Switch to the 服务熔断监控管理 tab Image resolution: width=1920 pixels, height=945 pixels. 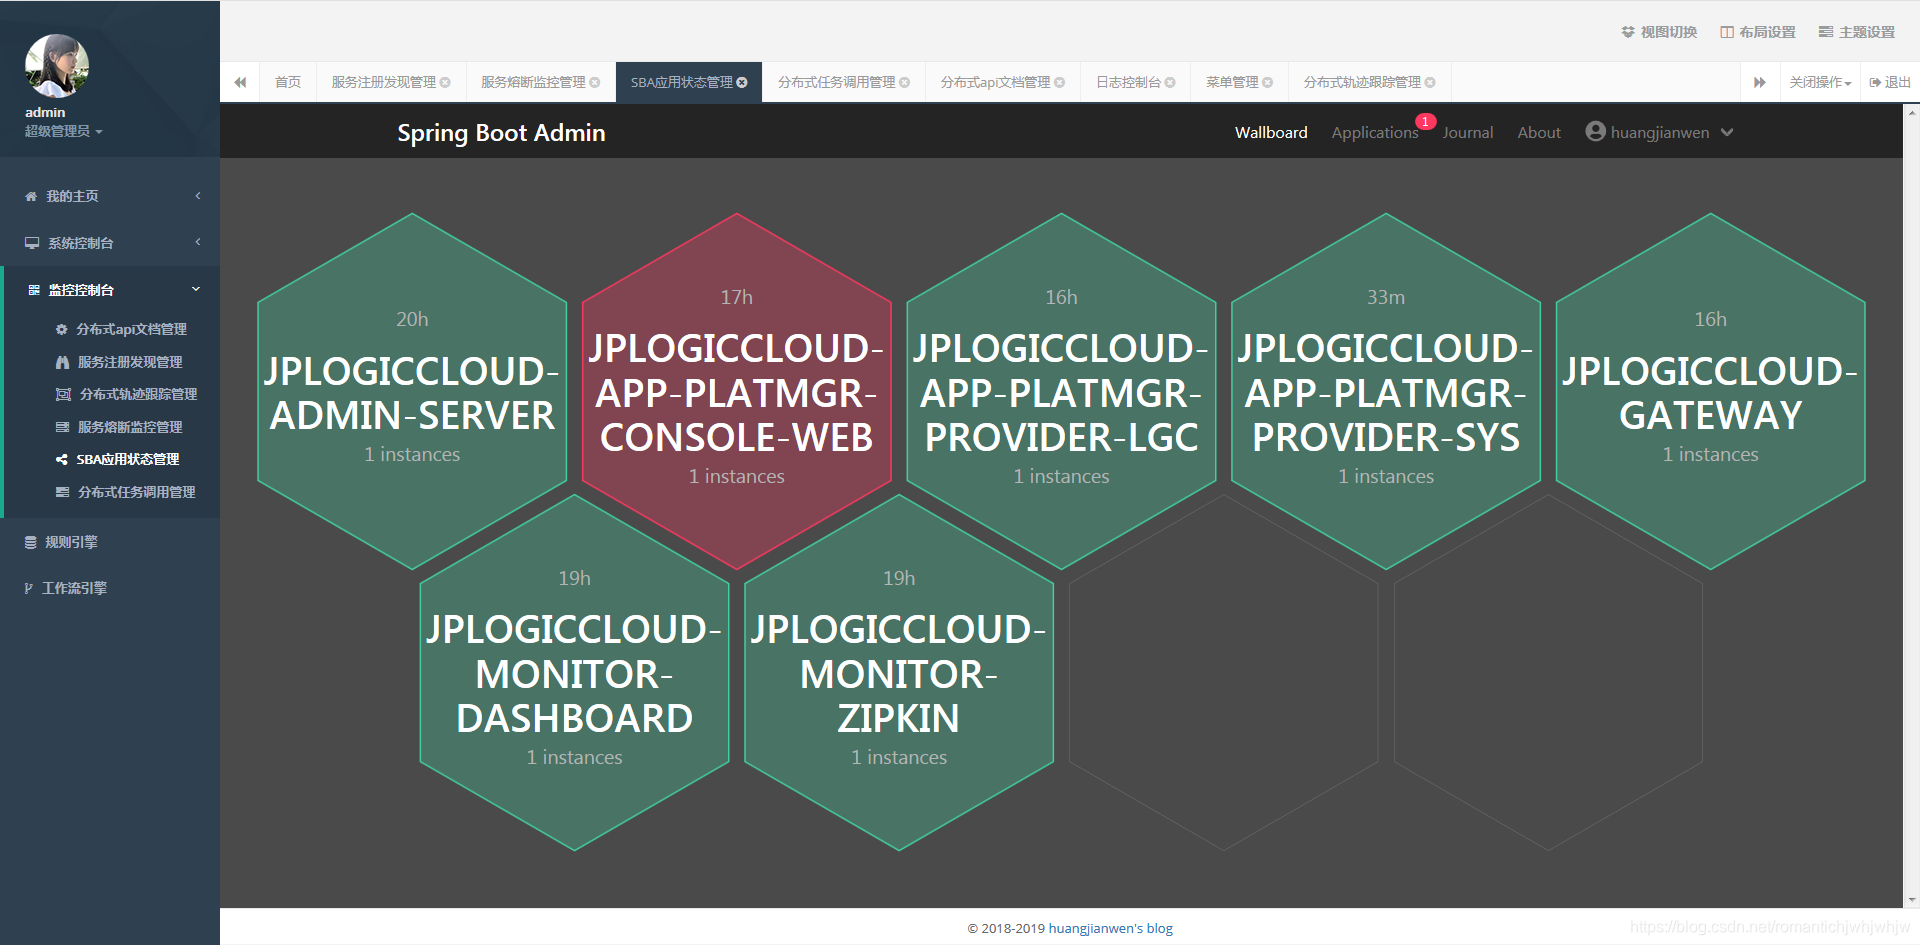coord(534,82)
